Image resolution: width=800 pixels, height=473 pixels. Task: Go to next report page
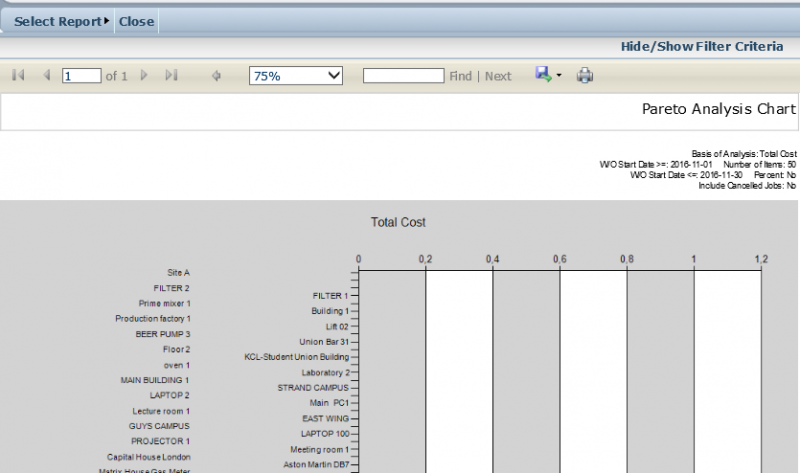tap(144, 75)
